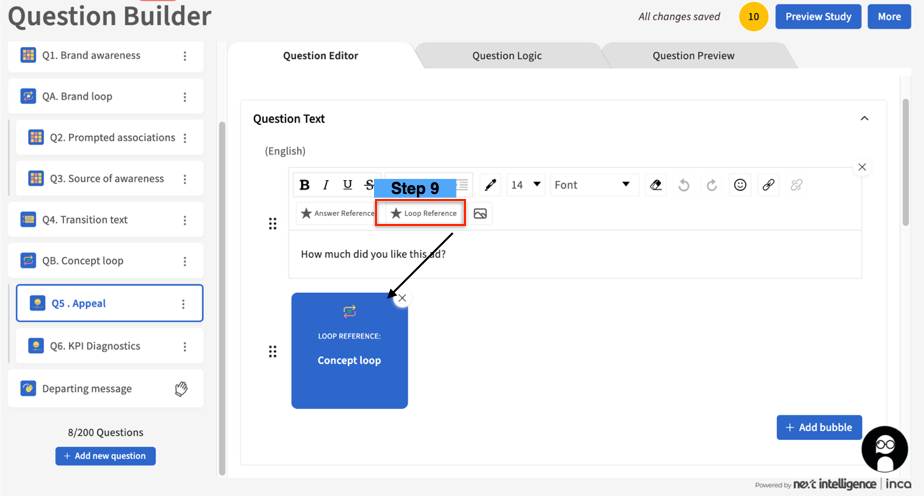
Task: Open the font size 14 dropdown
Action: tap(526, 185)
